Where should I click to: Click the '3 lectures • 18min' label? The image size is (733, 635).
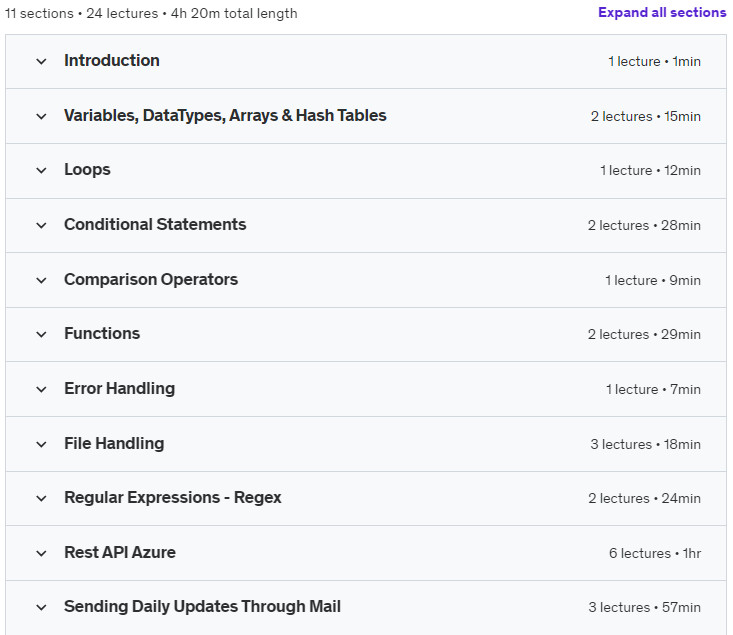[646, 444]
